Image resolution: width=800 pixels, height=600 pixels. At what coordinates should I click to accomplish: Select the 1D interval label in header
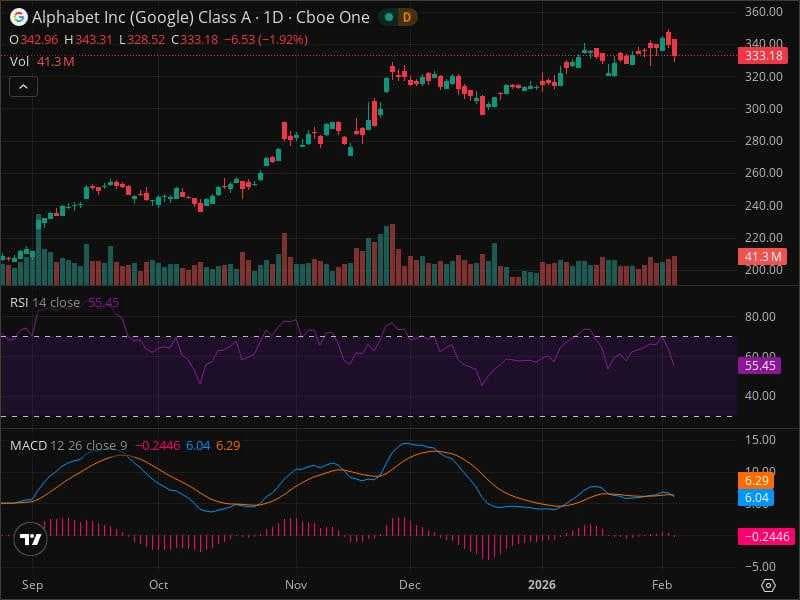[x=273, y=17]
